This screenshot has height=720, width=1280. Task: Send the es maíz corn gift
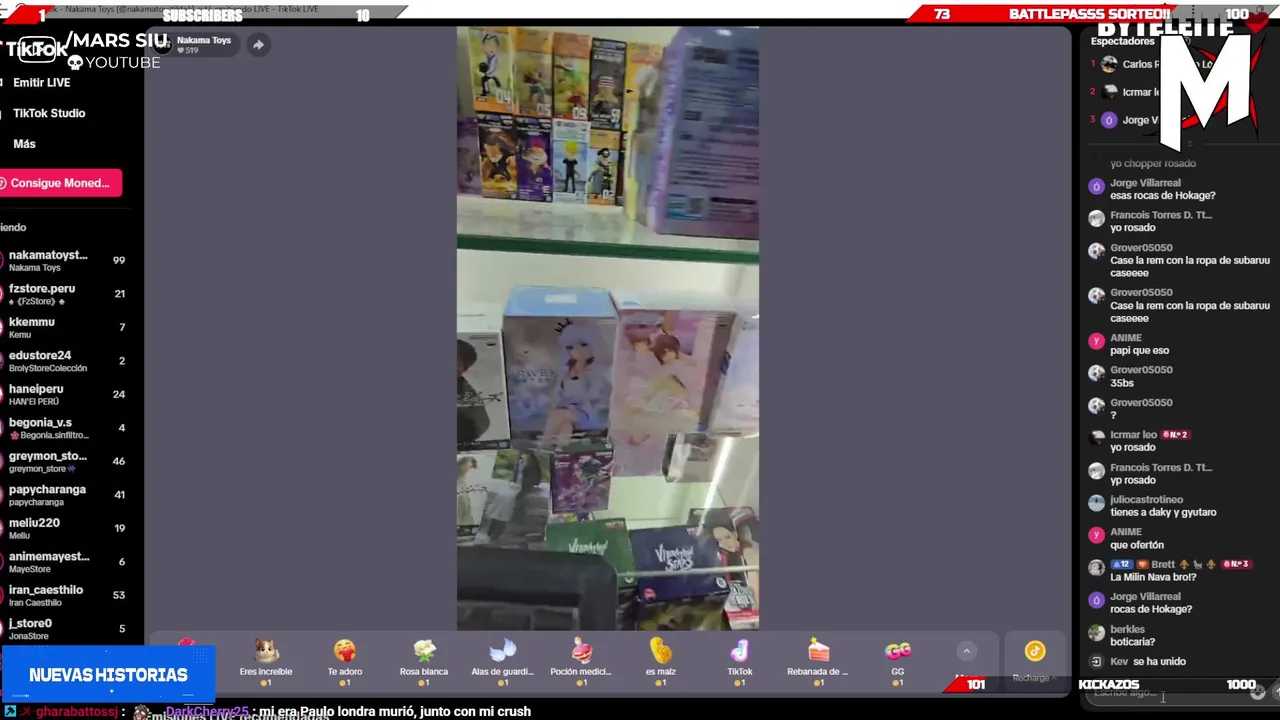coord(660,662)
